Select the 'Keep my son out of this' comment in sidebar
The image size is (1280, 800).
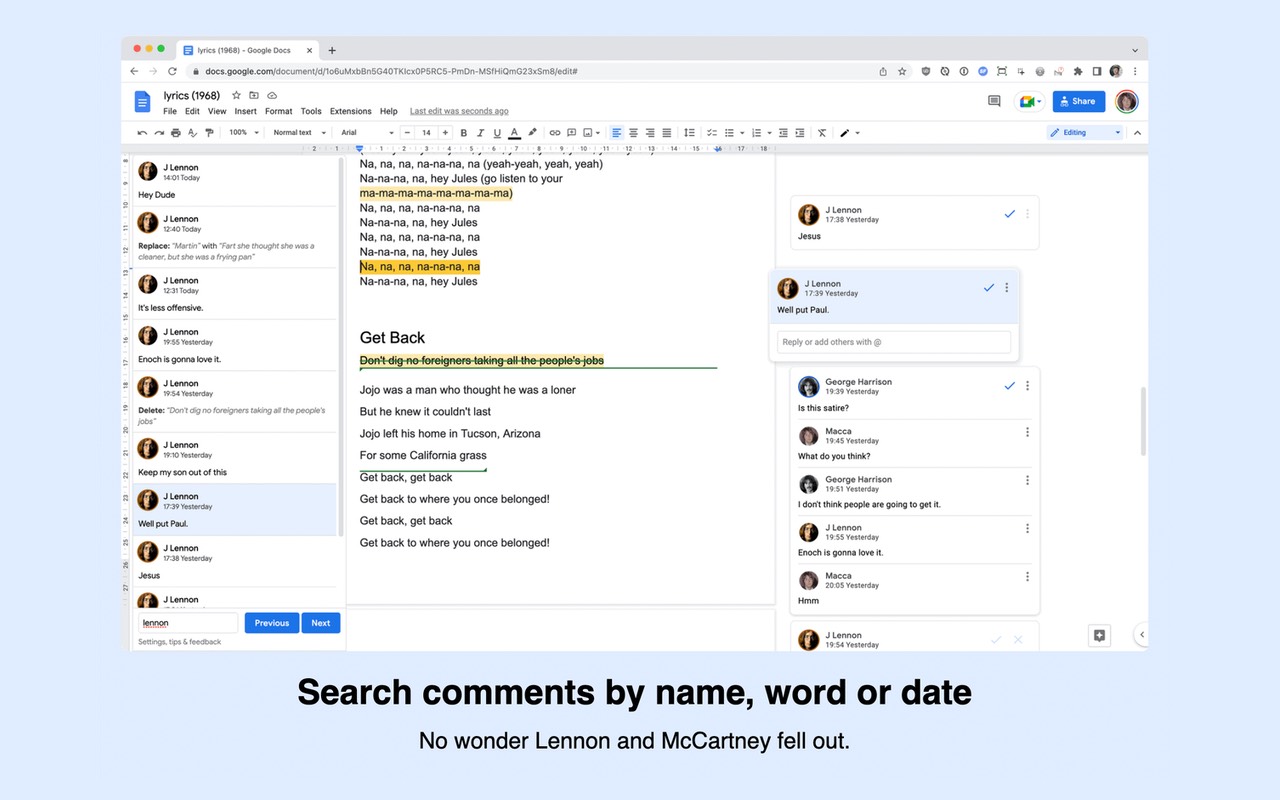coord(235,458)
